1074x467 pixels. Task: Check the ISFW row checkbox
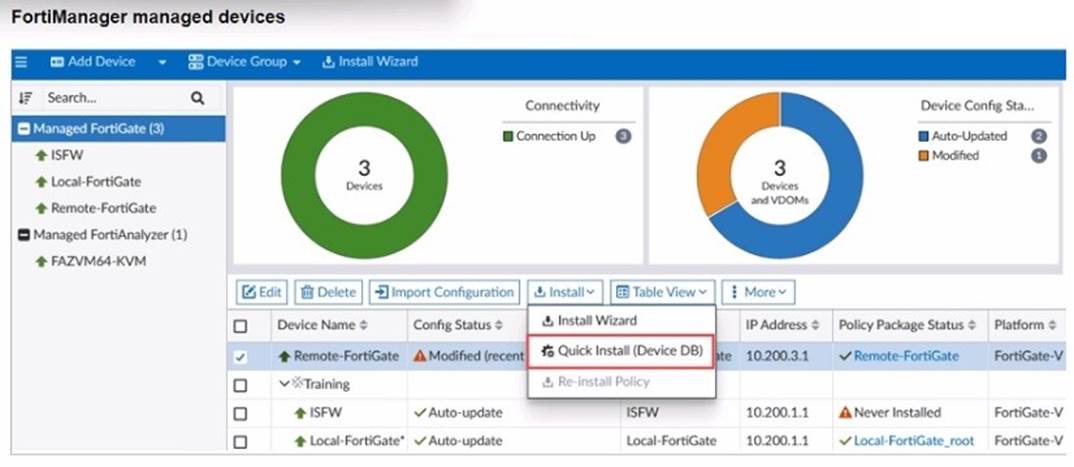click(x=240, y=414)
